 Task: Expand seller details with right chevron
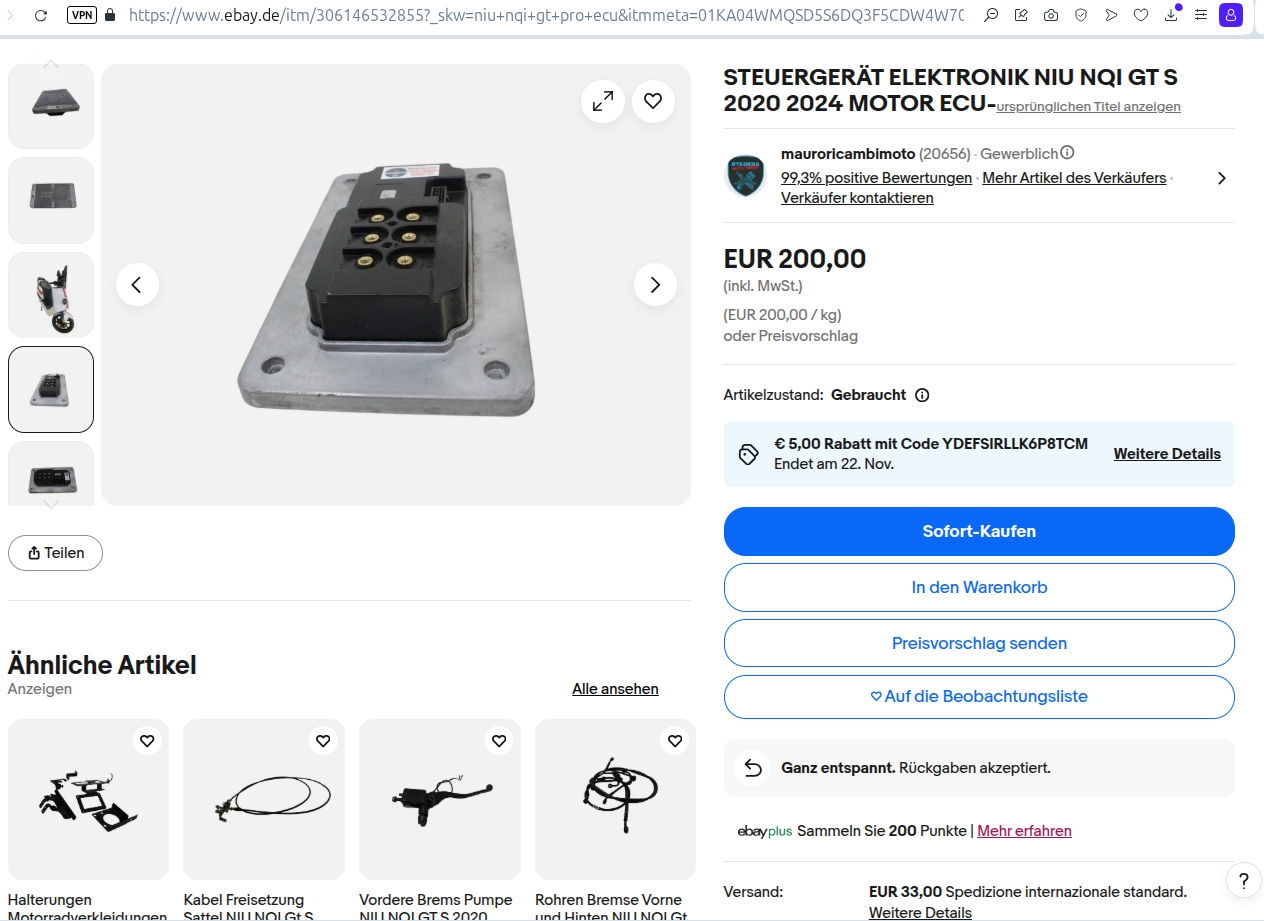point(1221,178)
